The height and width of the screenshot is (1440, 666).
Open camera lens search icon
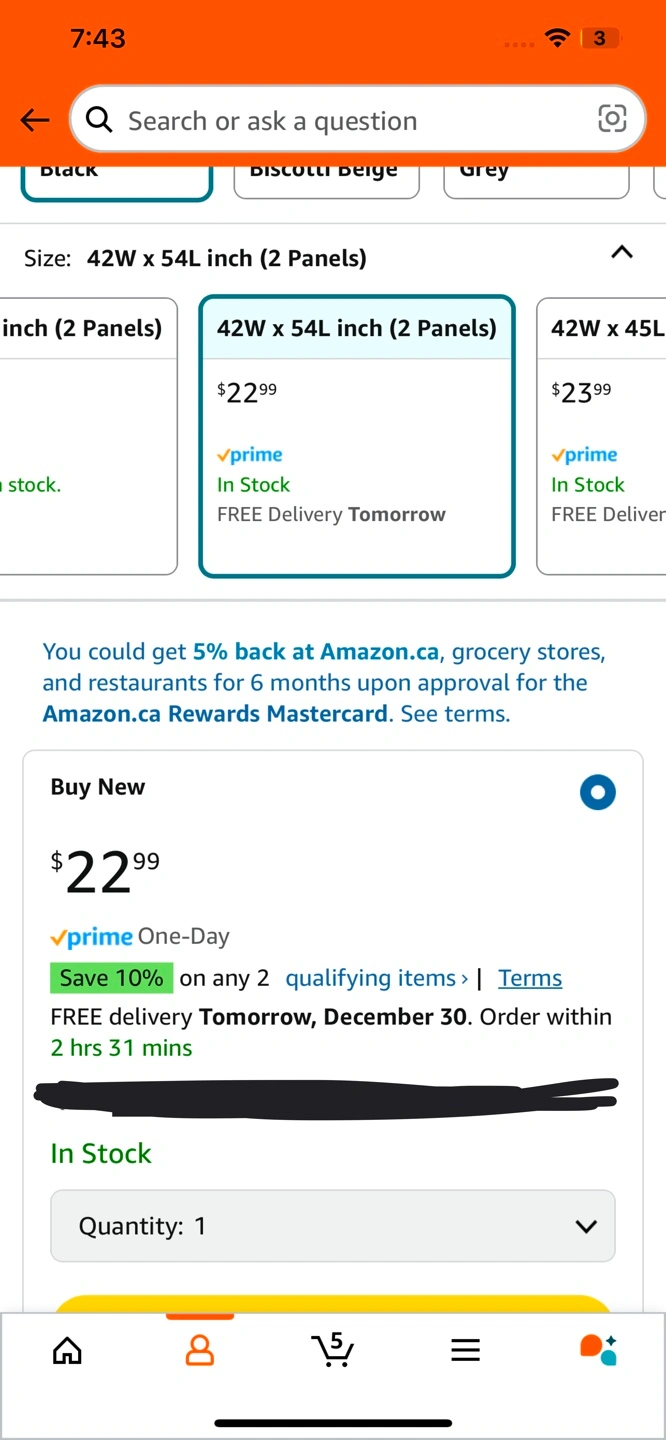[612, 119]
